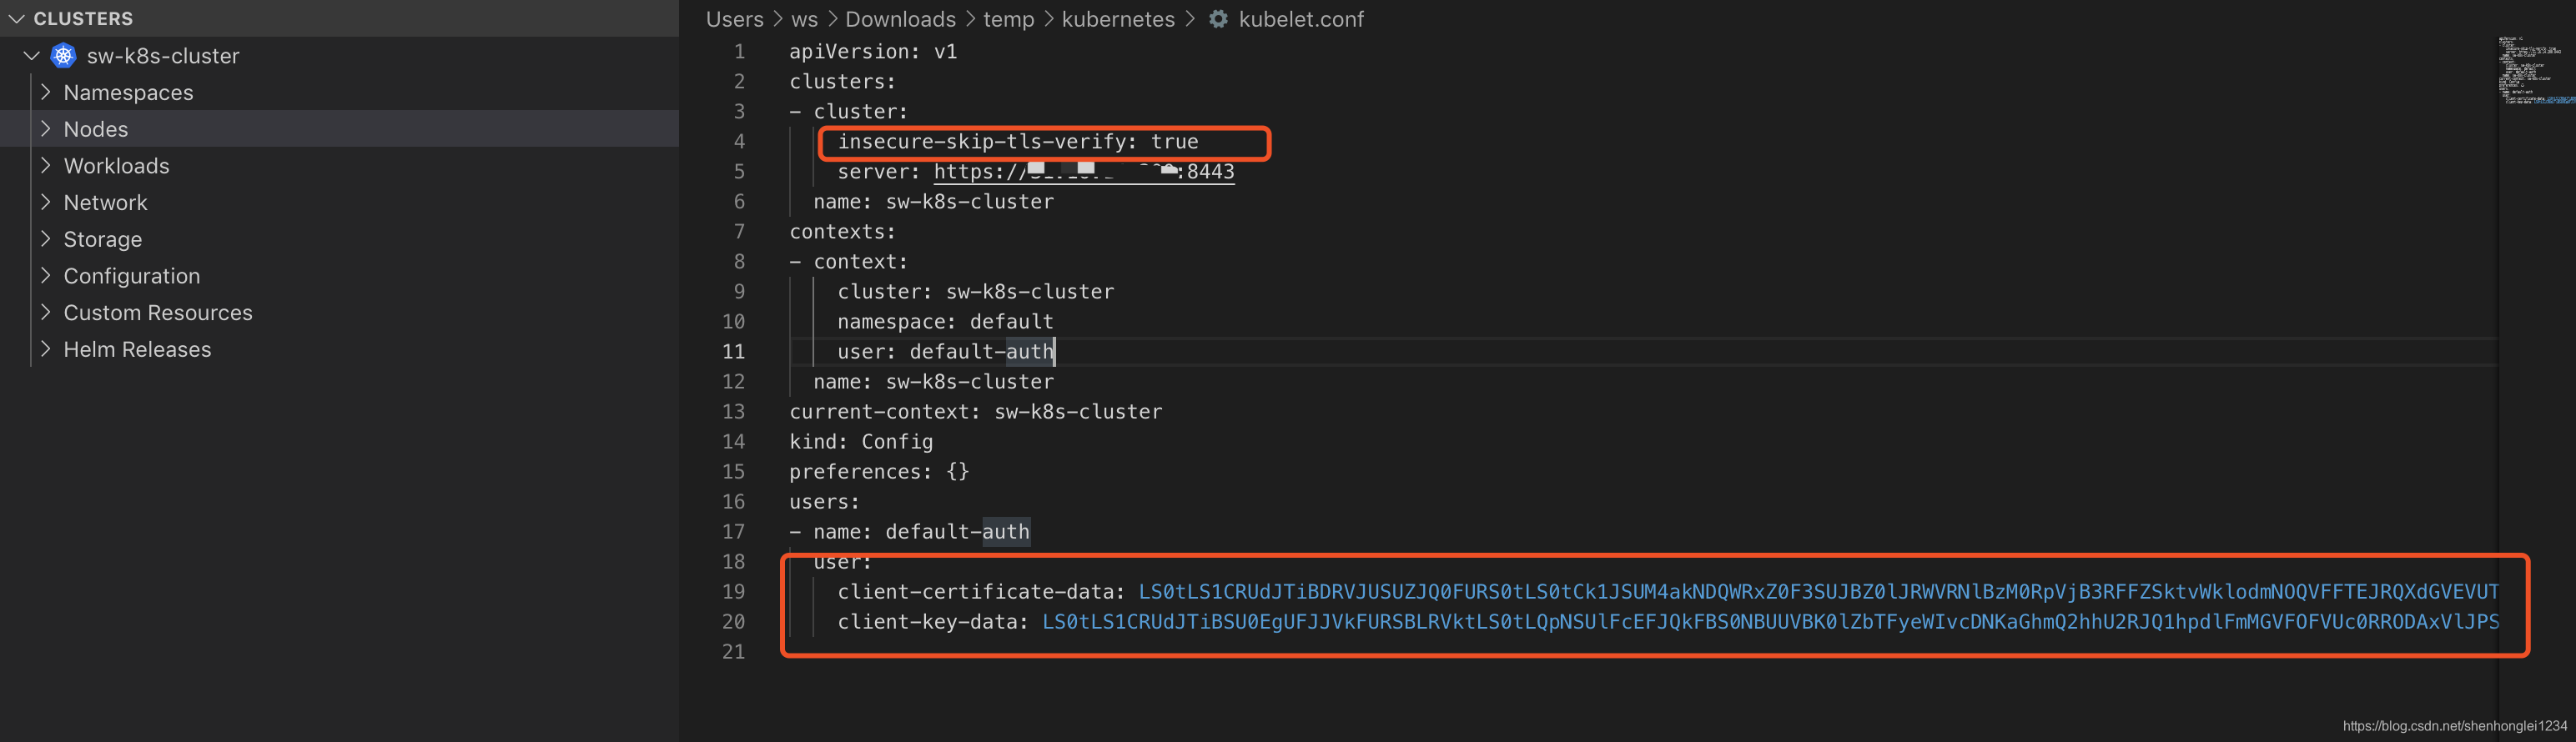The width and height of the screenshot is (2576, 742).
Task: Click line number 11 in the gutter
Action: click(x=734, y=351)
